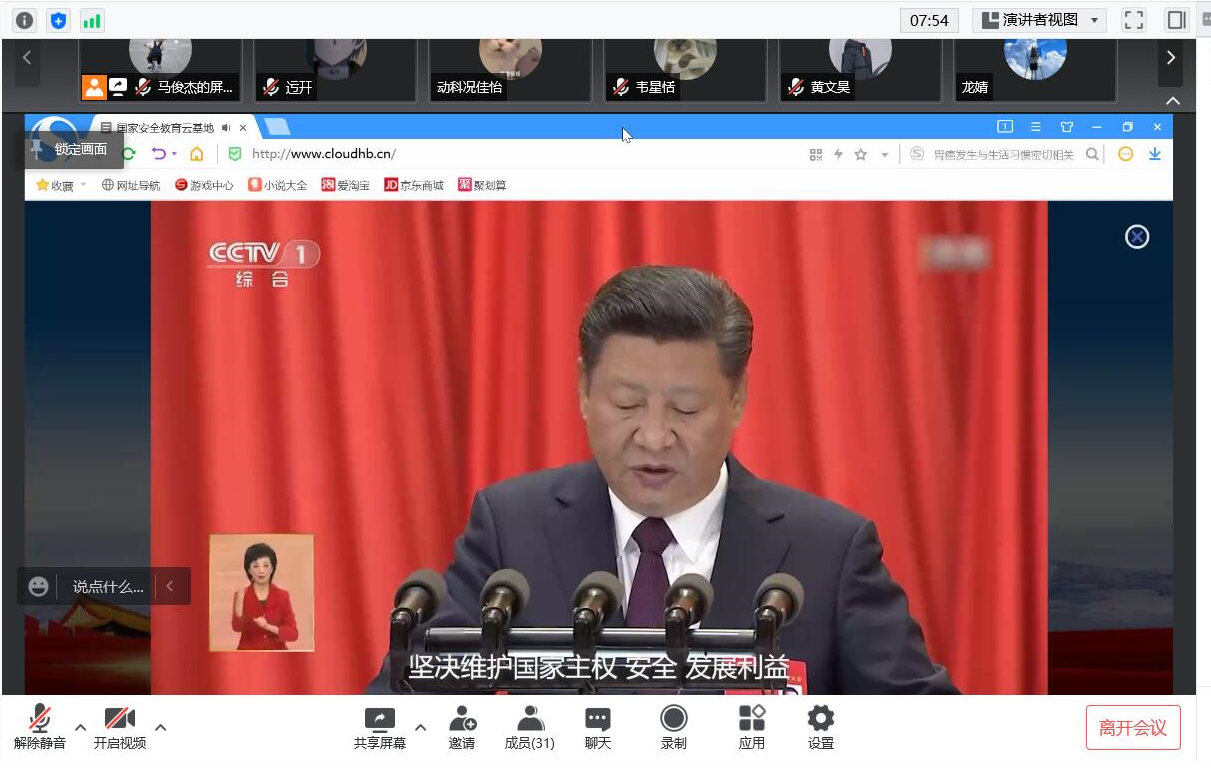Select 韦星恬 participant thumbnail
The image size is (1211, 773).
click(x=685, y=68)
